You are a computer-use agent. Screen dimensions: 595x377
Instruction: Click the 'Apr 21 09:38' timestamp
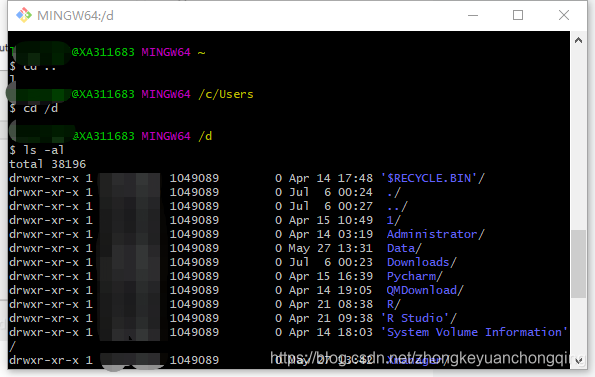click(x=331, y=318)
